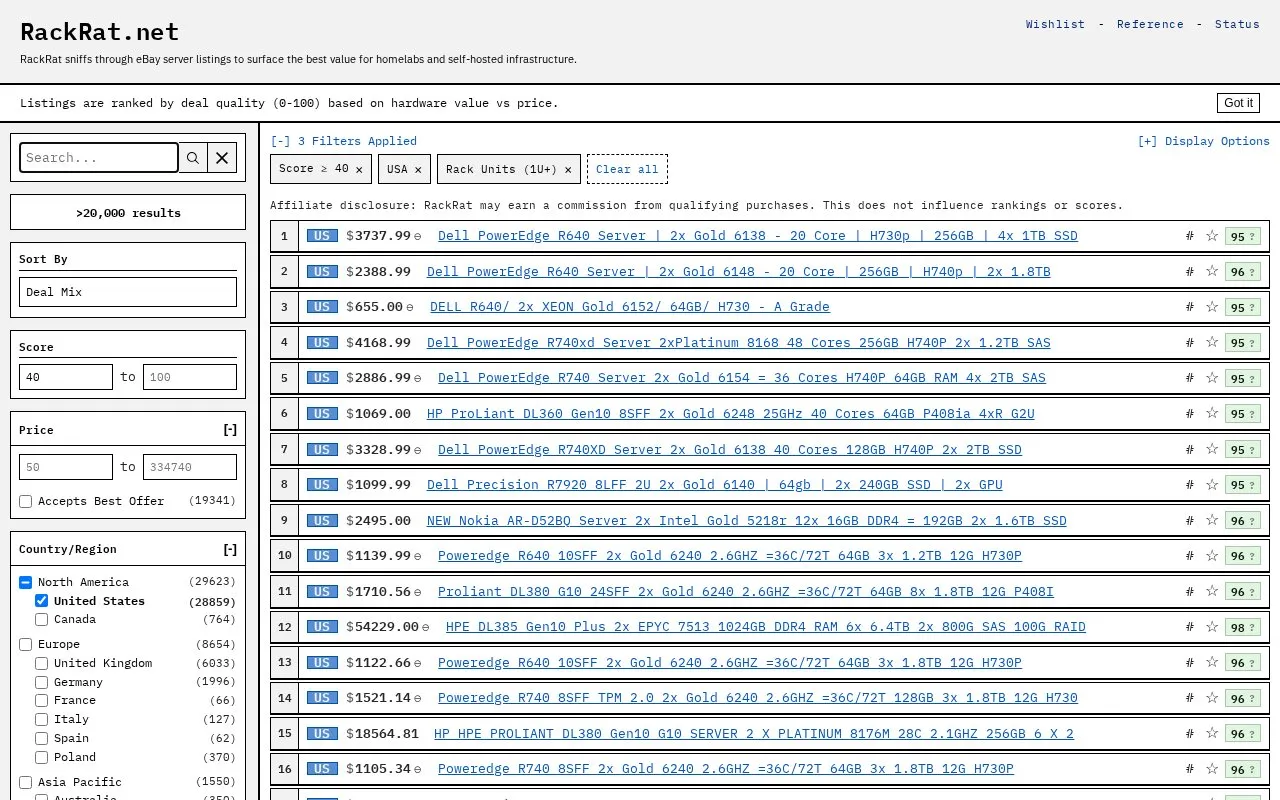Go to the Reference page
This screenshot has height=800, width=1280.
pos(1150,24)
